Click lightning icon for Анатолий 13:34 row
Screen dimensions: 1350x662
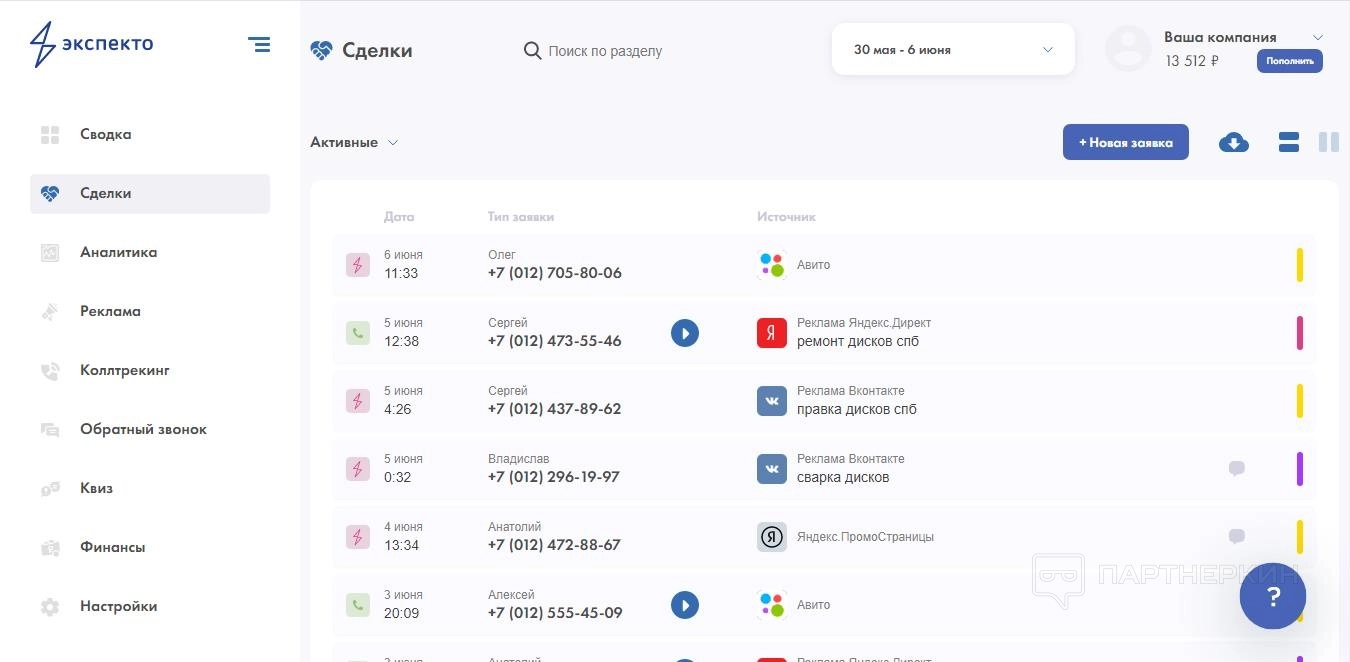click(358, 537)
